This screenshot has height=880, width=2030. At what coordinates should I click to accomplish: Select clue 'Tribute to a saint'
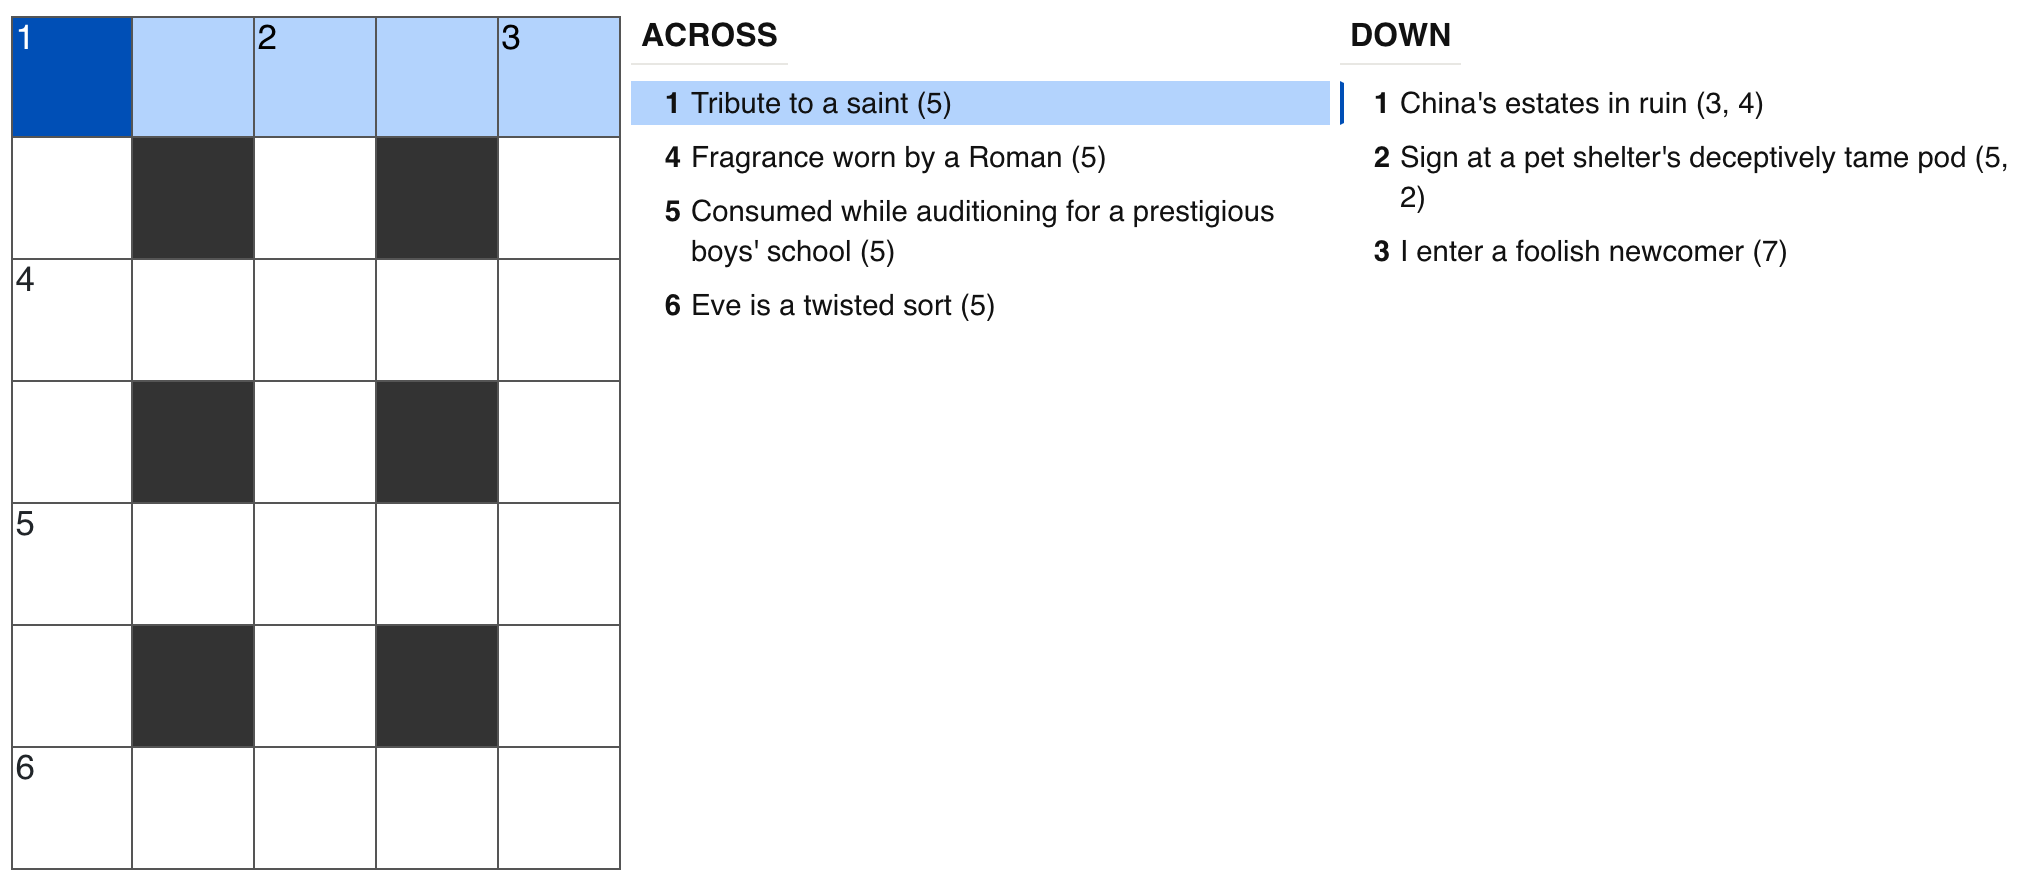click(x=820, y=104)
